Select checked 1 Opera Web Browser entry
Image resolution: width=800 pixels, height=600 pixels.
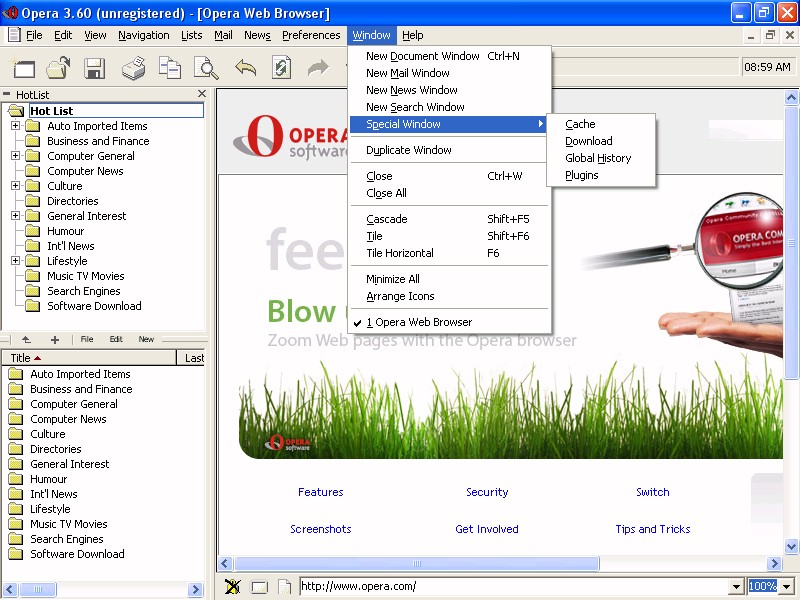point(449,322)
